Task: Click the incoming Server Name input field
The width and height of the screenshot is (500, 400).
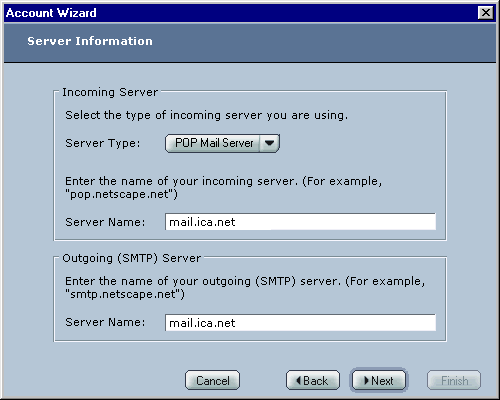Action: 300,222
